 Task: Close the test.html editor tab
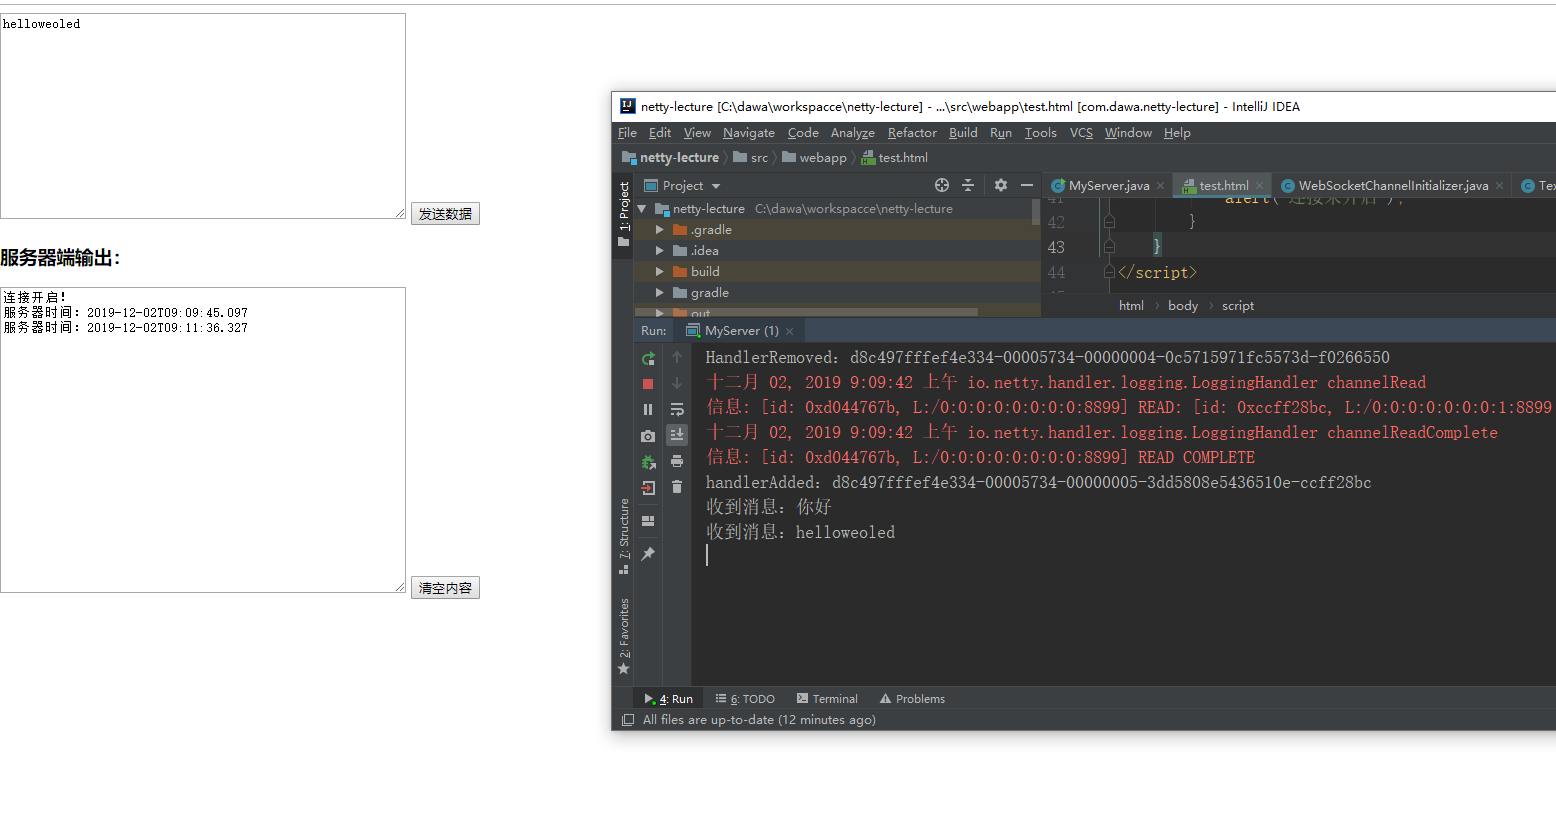point(1260,186)
